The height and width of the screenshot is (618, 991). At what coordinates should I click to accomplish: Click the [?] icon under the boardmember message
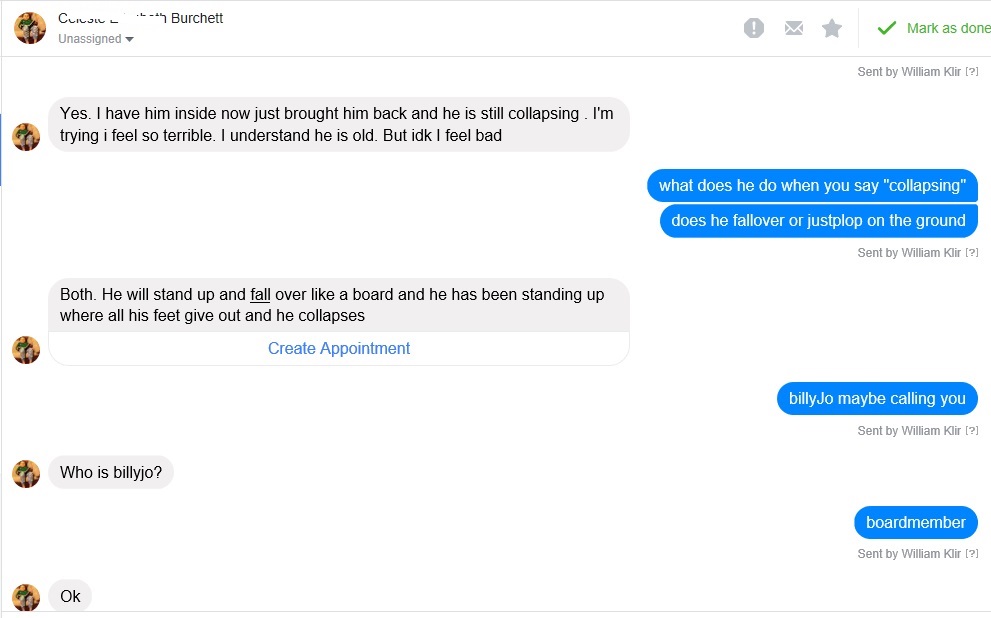point(971,554)
